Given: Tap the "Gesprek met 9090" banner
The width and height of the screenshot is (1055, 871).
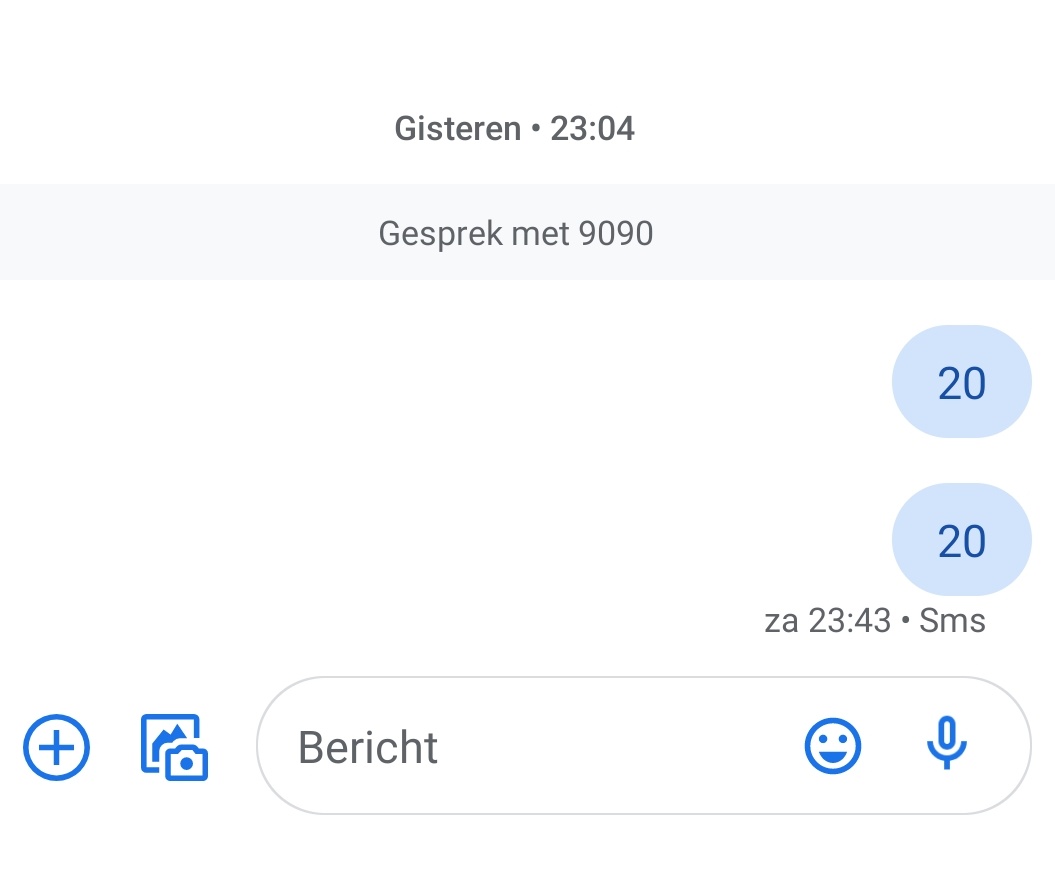Looking at the screenshot, I should (x=515, y=233).
